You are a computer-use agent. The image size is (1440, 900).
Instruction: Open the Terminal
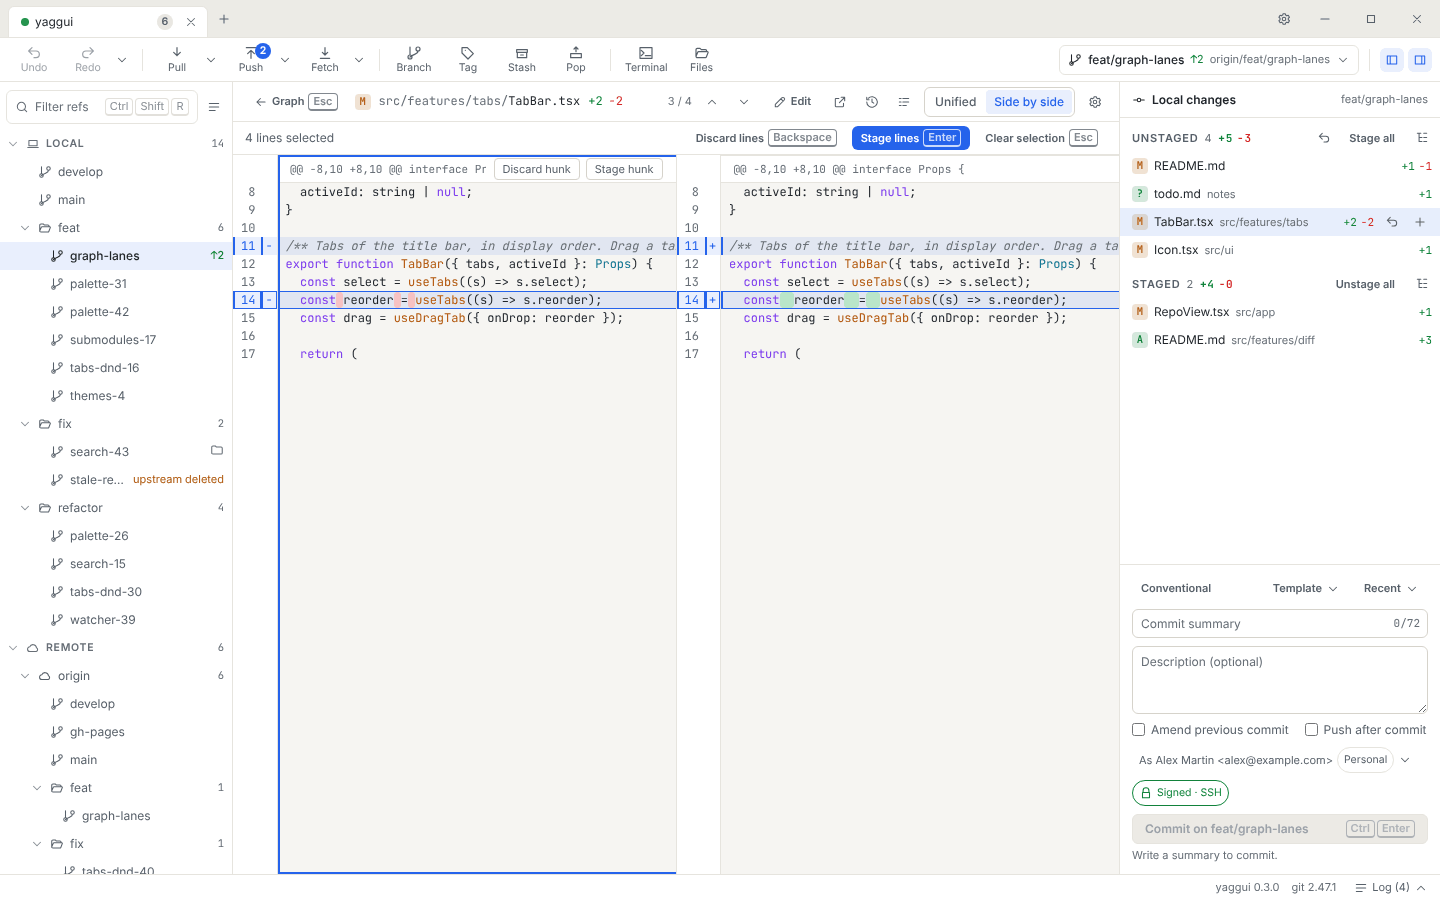coord(646,59)
